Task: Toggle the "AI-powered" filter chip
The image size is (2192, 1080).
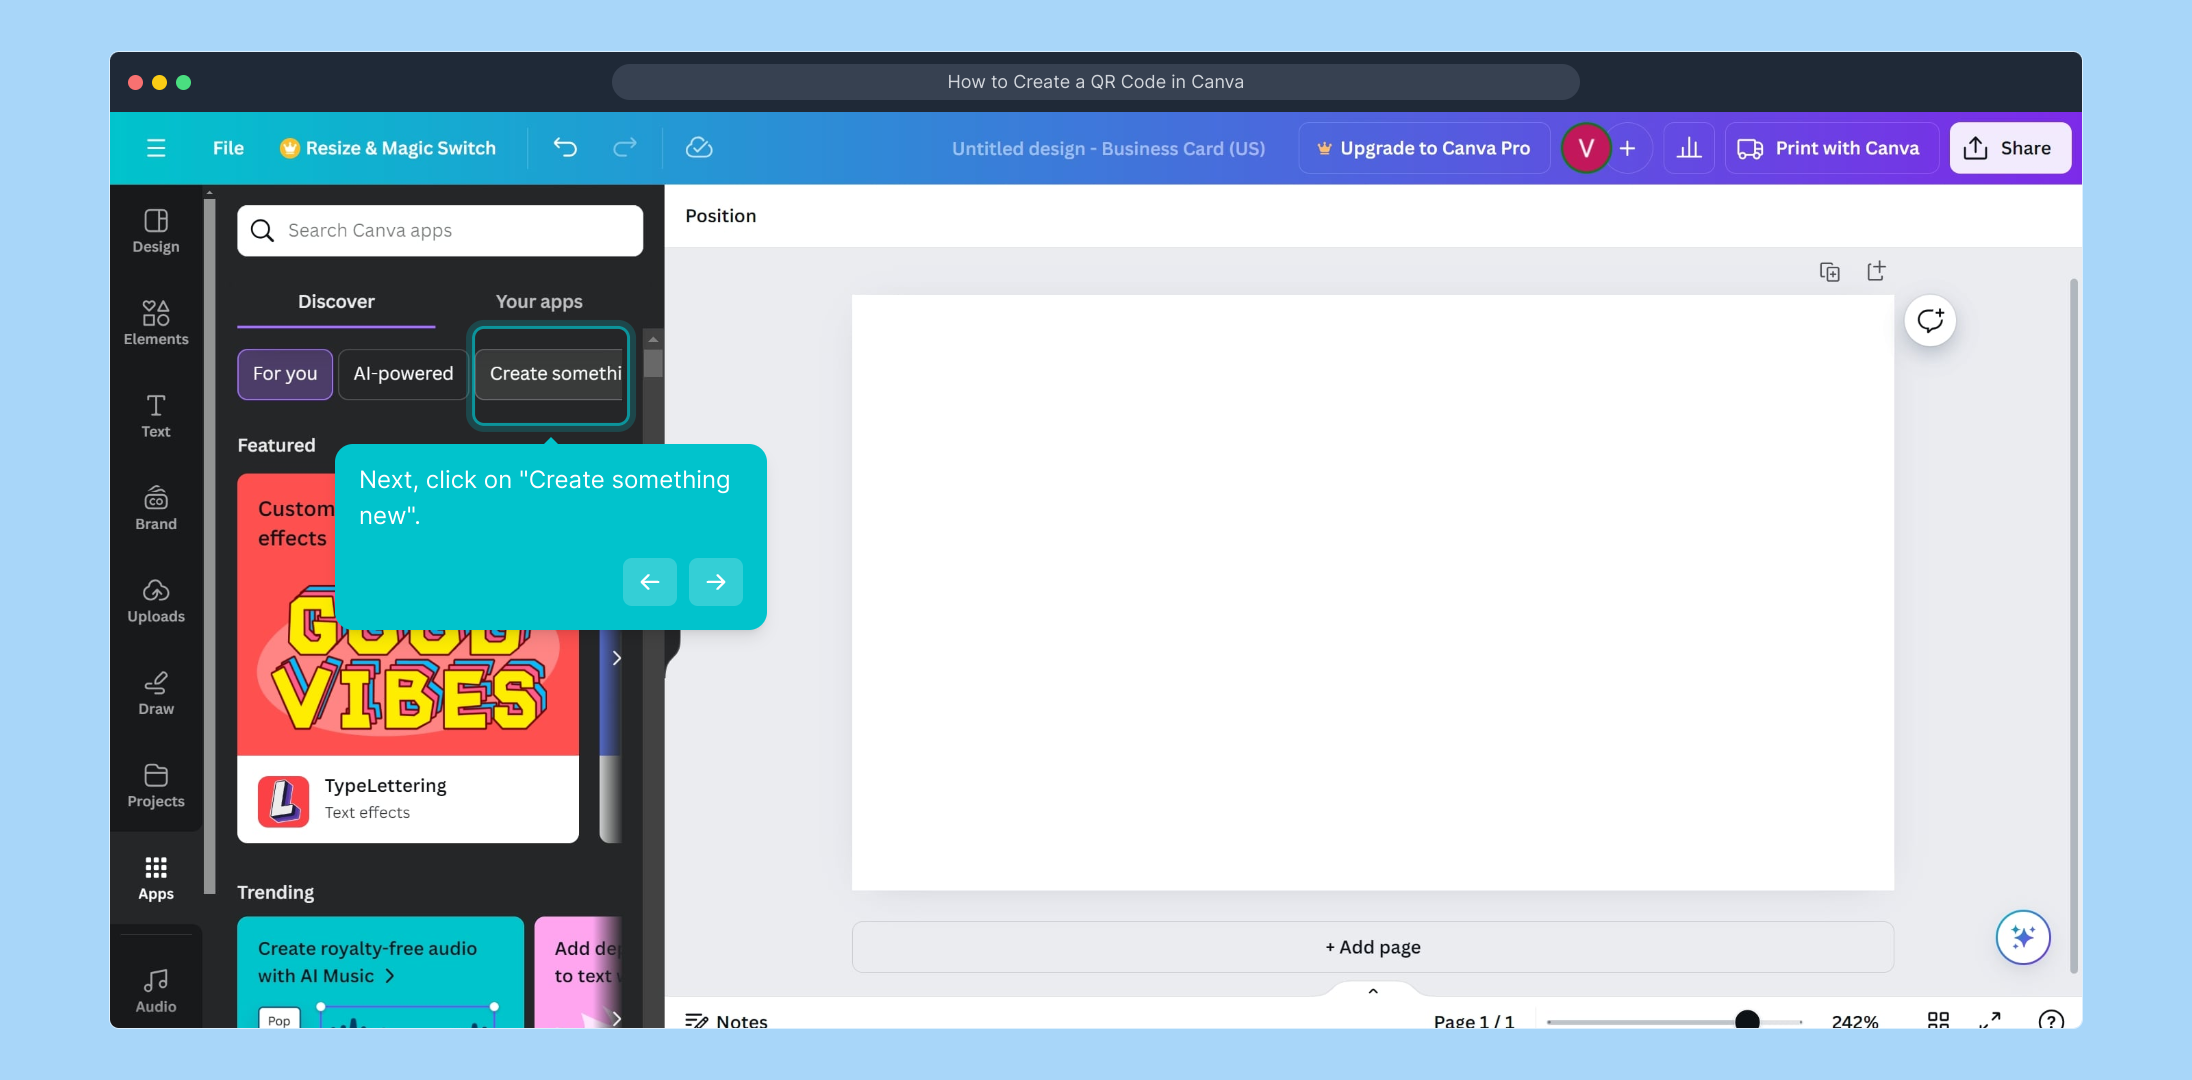Action: 402,374
